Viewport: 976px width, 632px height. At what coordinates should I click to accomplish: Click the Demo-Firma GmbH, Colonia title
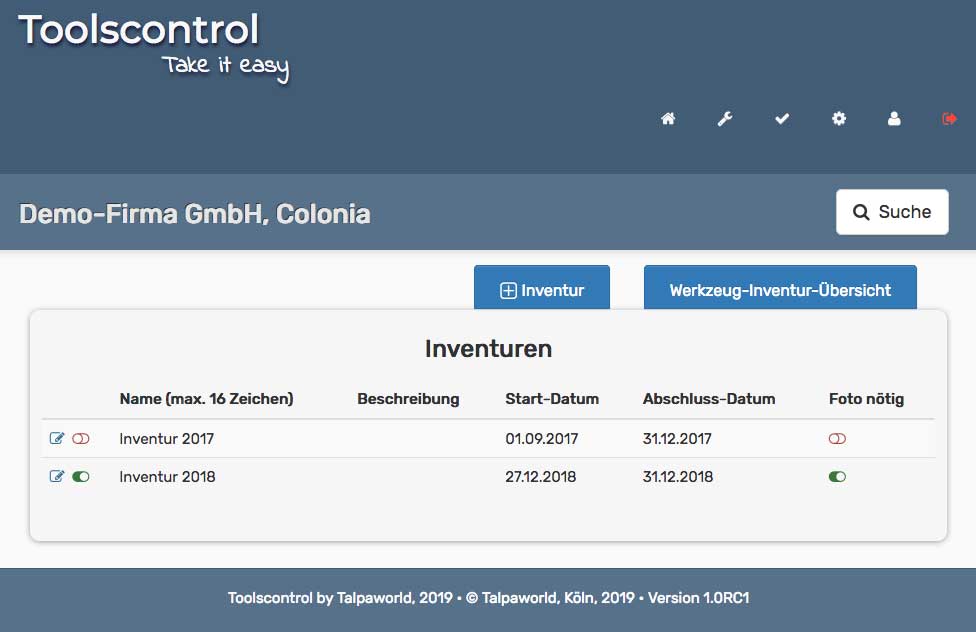(195, 214)
